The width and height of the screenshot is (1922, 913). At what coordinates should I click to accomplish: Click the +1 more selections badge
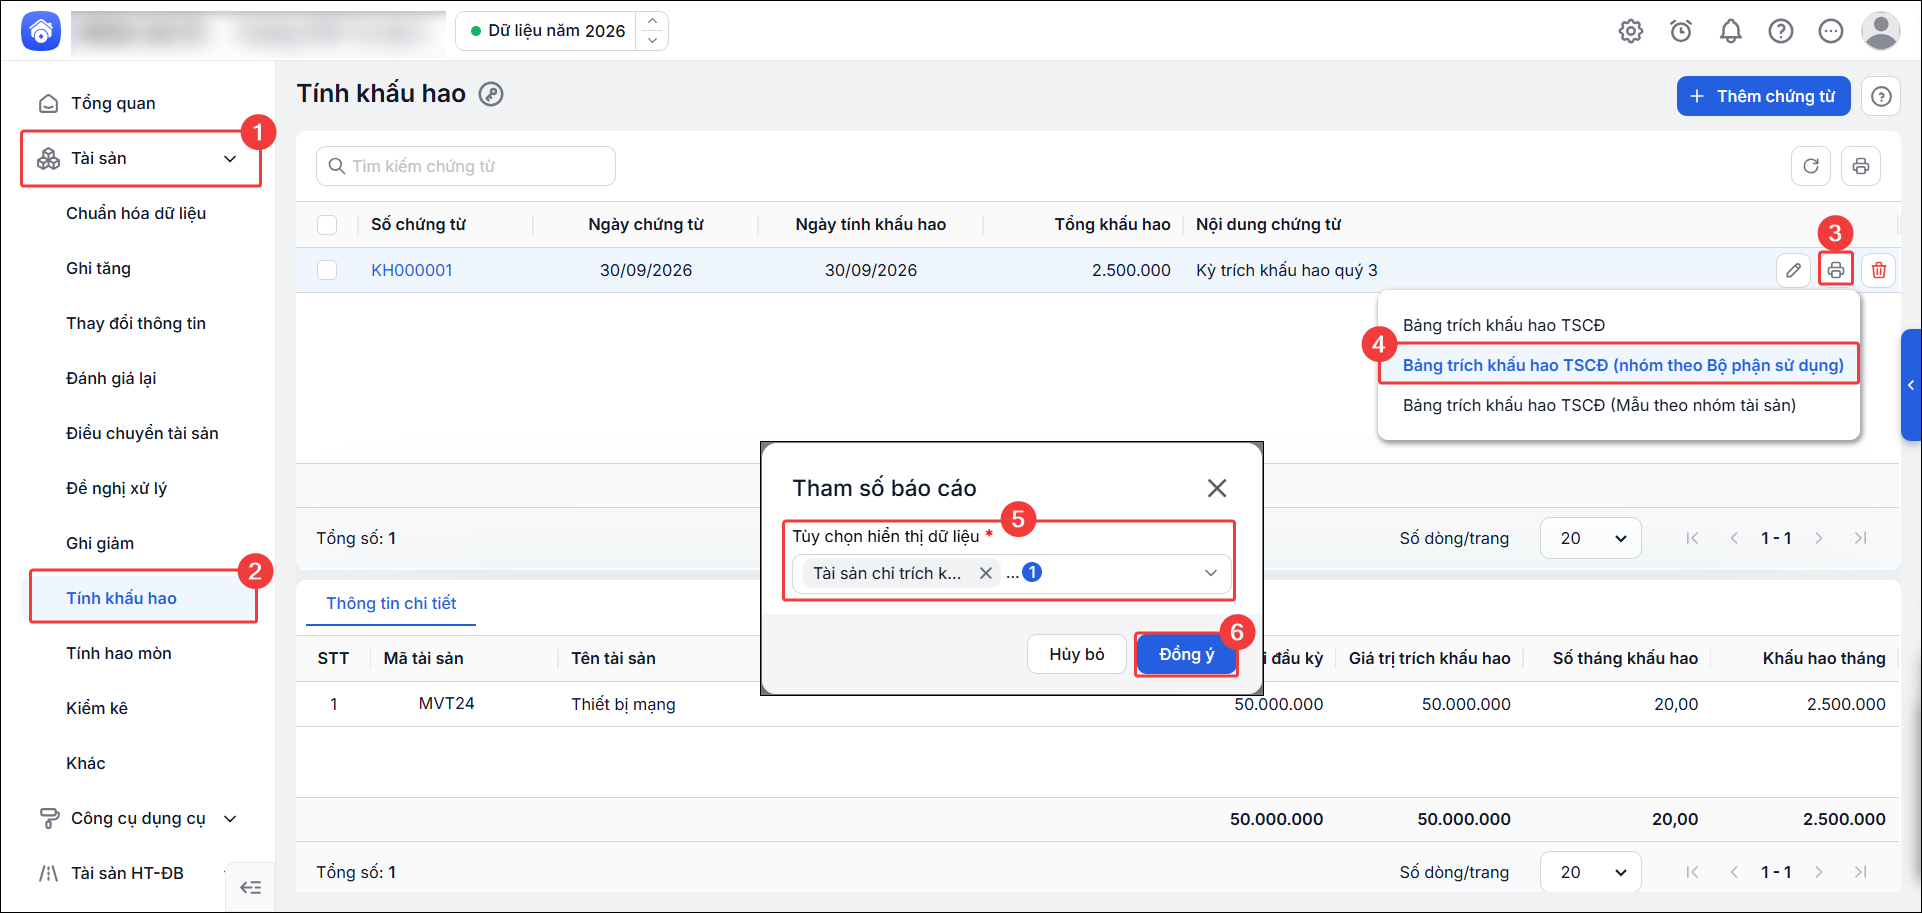pyautogui.click(x=1032, y=572)
